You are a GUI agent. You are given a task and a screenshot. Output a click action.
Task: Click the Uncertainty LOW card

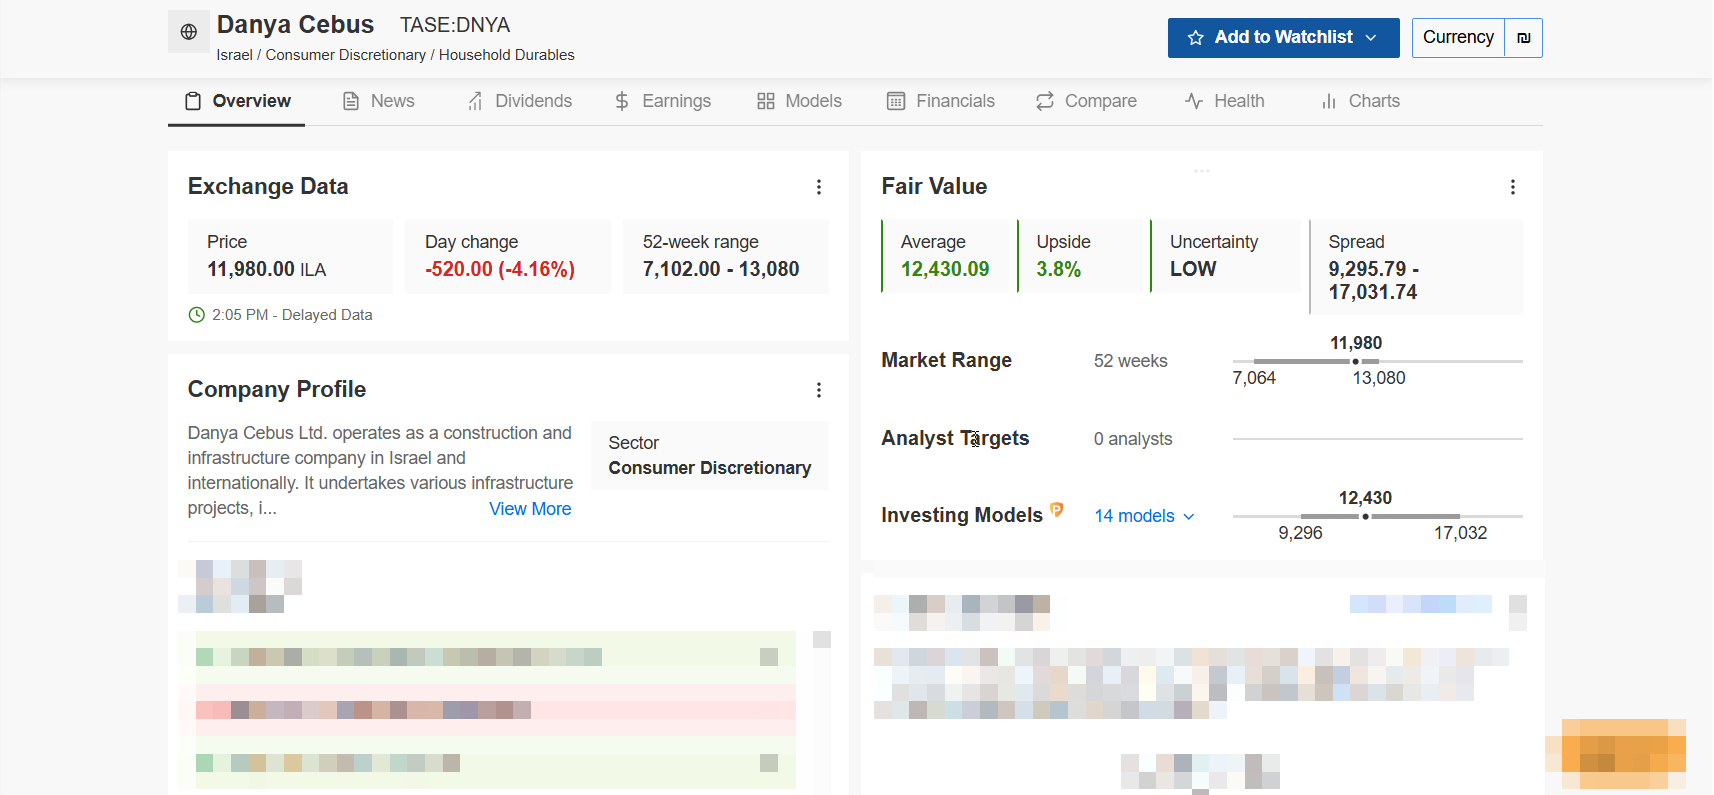(1225, 256)
